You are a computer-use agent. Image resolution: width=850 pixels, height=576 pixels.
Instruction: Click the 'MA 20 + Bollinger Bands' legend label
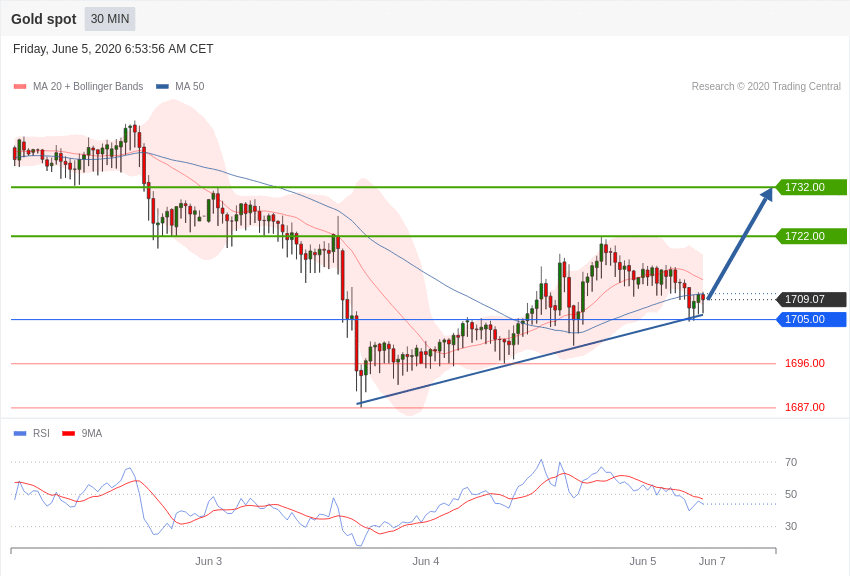(x=88, y=86)
